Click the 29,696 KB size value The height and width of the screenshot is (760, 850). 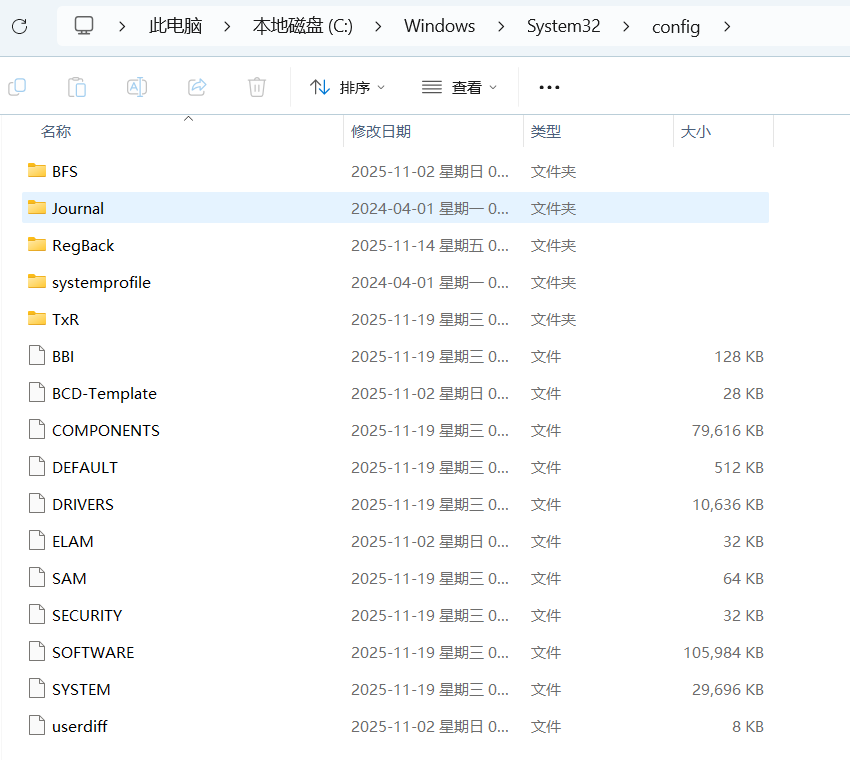tap(727, 689)
